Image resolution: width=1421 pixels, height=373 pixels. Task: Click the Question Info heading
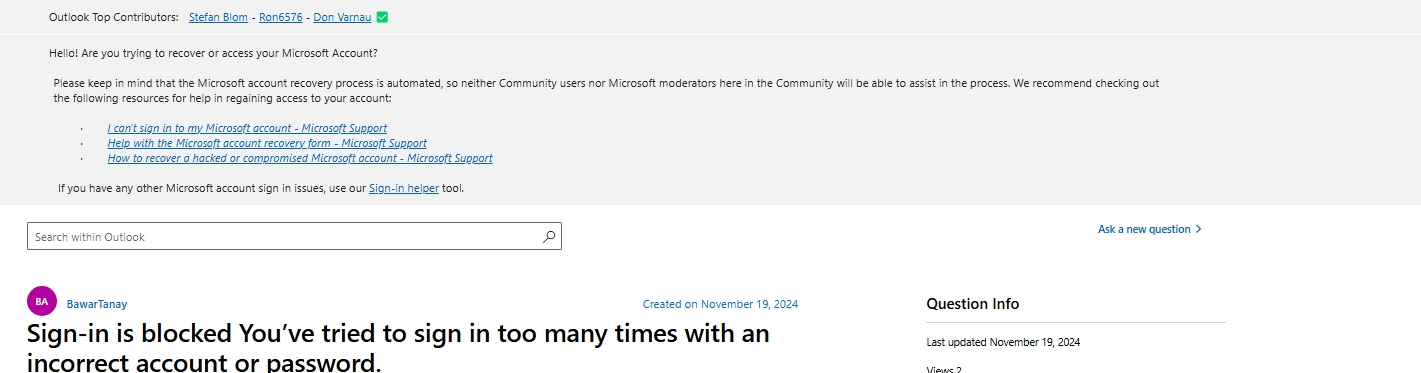[972, 304]
